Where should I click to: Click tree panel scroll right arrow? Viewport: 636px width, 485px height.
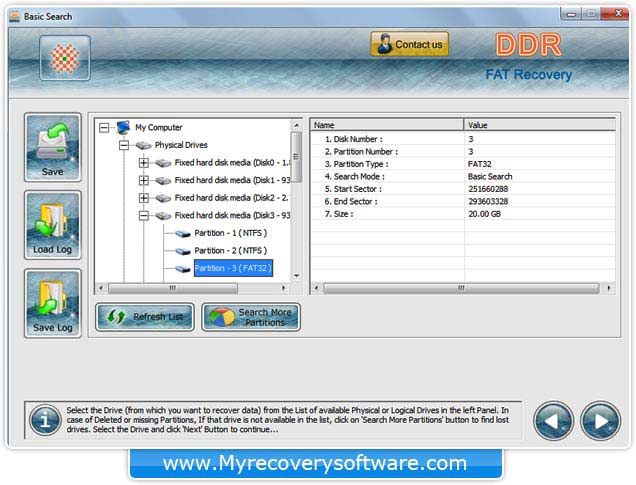[284, 288]
